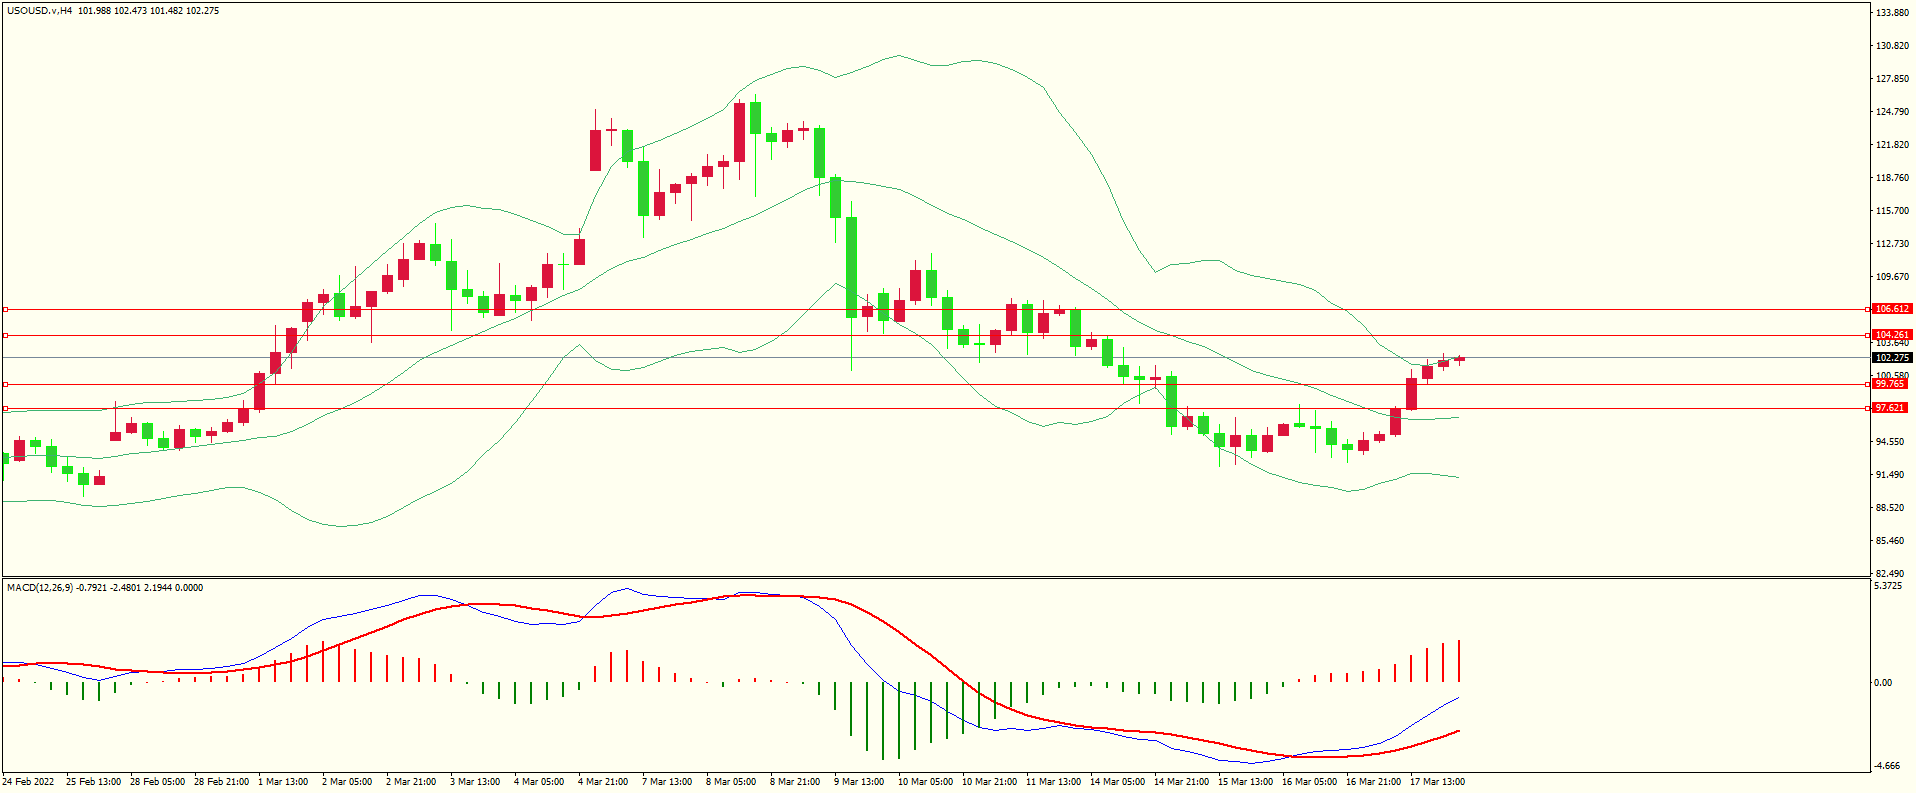This screenshot has width=1916, height=793.
Task: Click the 14 Mar 05:00 time axis label
Action: point(1117,782)
